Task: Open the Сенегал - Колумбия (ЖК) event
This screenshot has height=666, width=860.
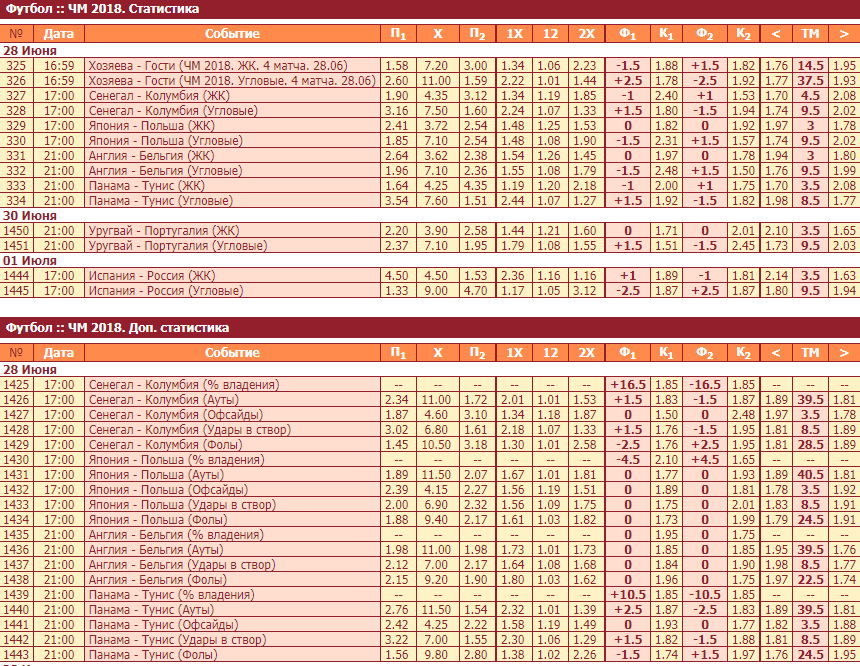Action: tap(150, 95)
